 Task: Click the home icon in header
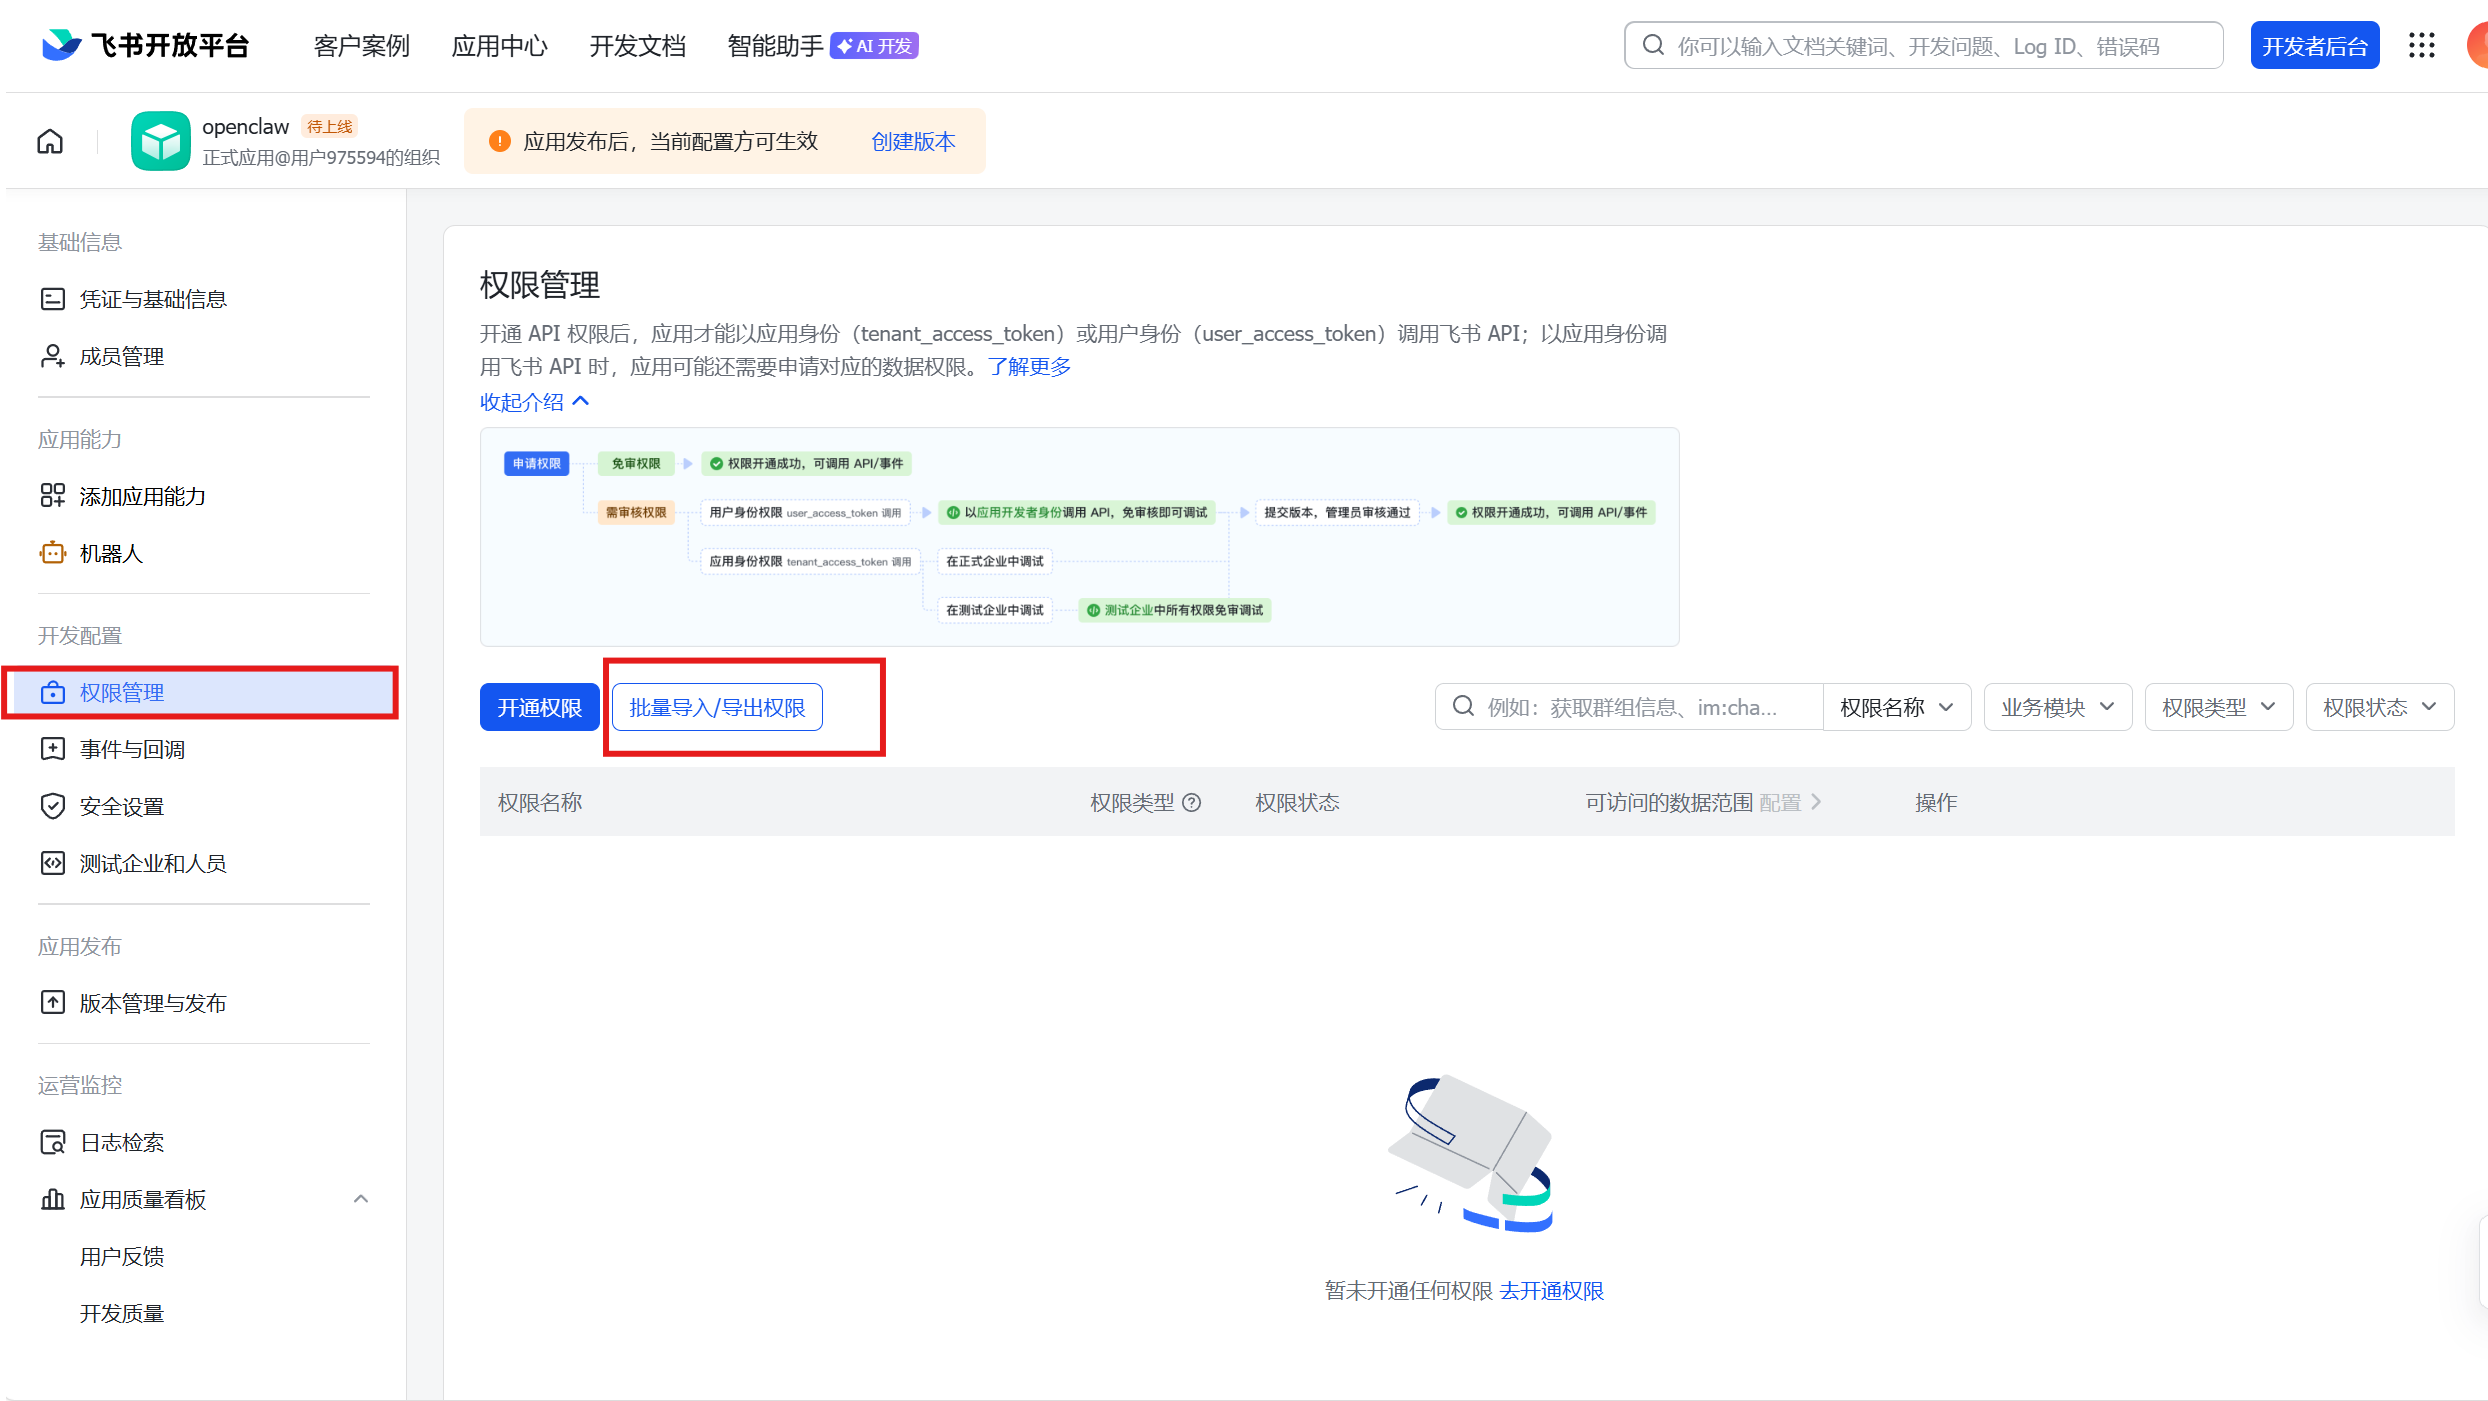[x=50, y=141]
